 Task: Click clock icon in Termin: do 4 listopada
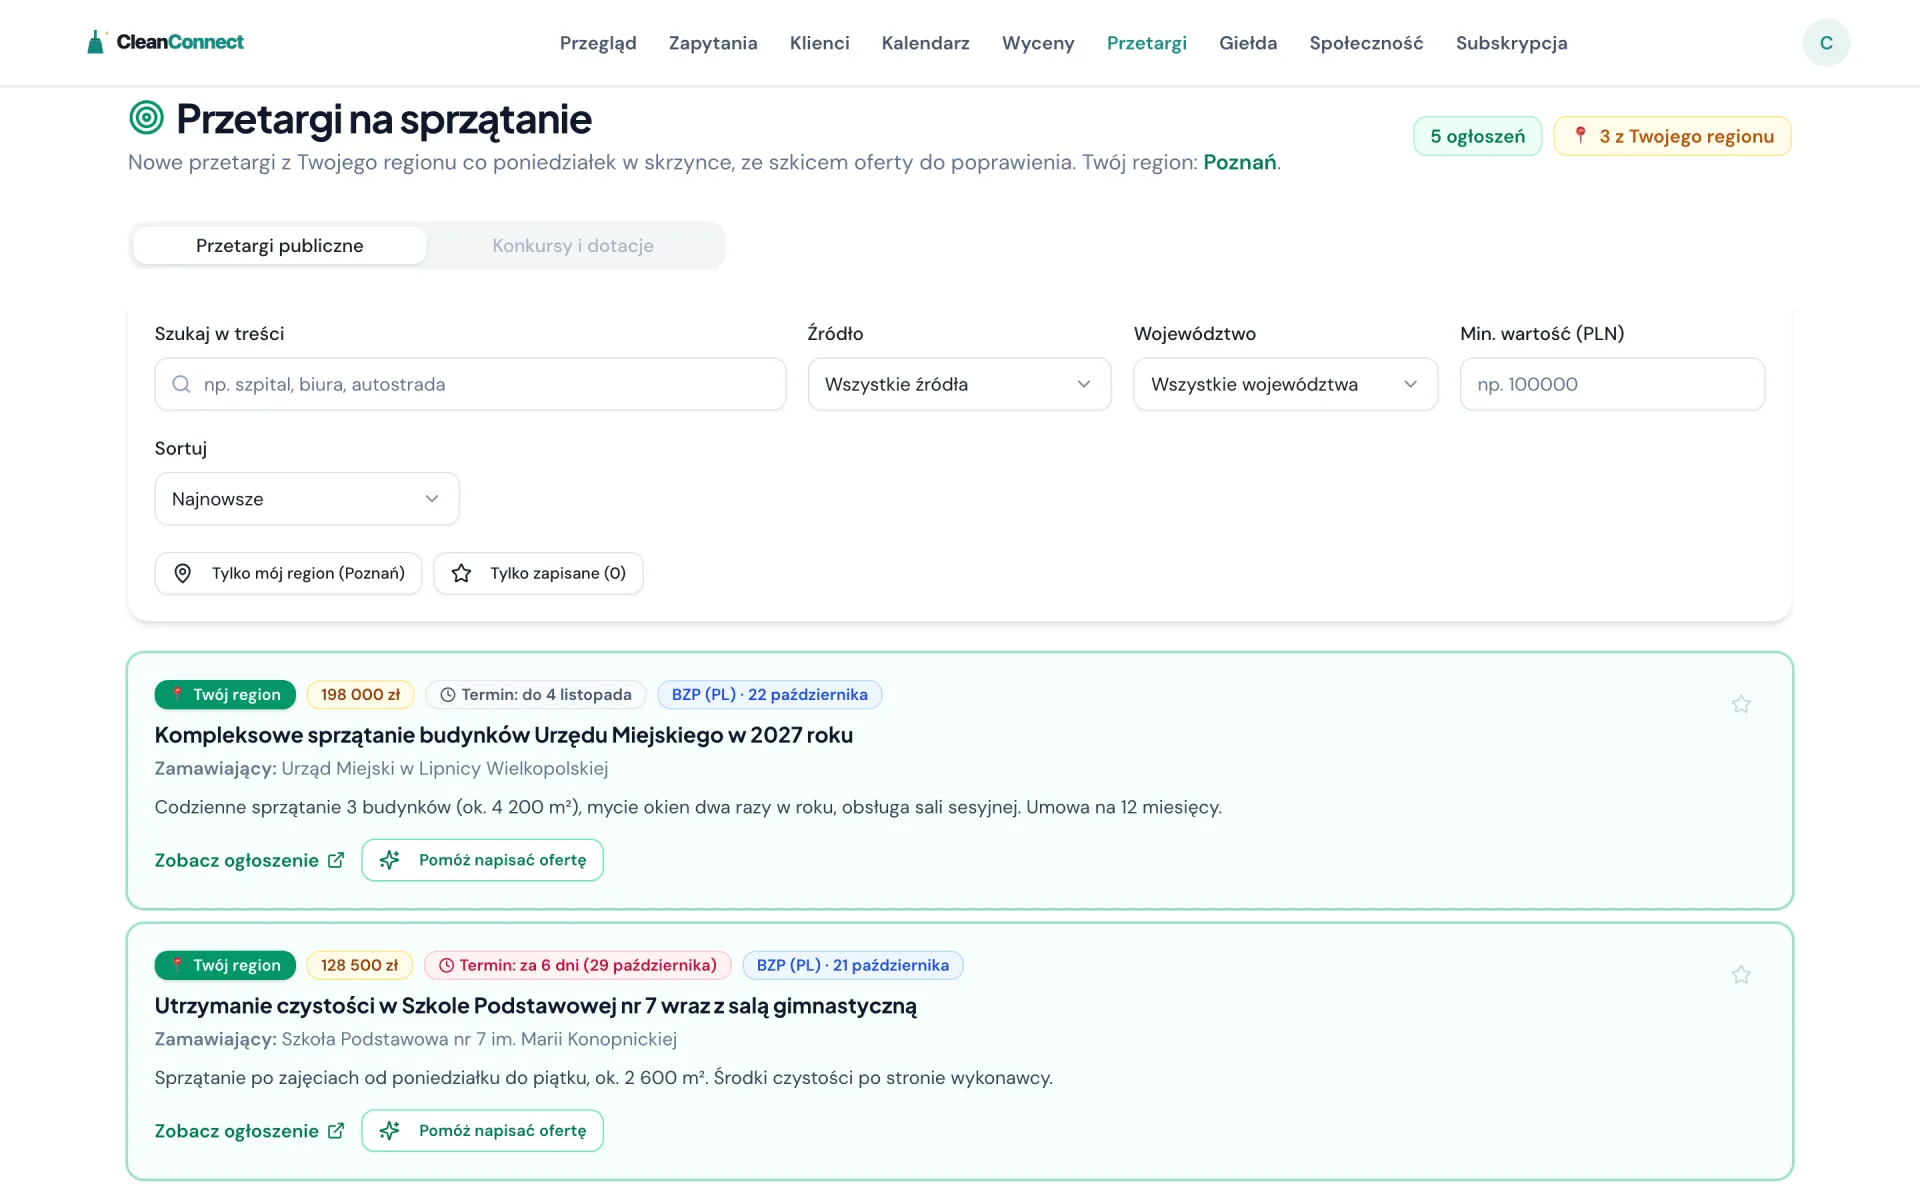pyautogui.click(x=448, y=695)
